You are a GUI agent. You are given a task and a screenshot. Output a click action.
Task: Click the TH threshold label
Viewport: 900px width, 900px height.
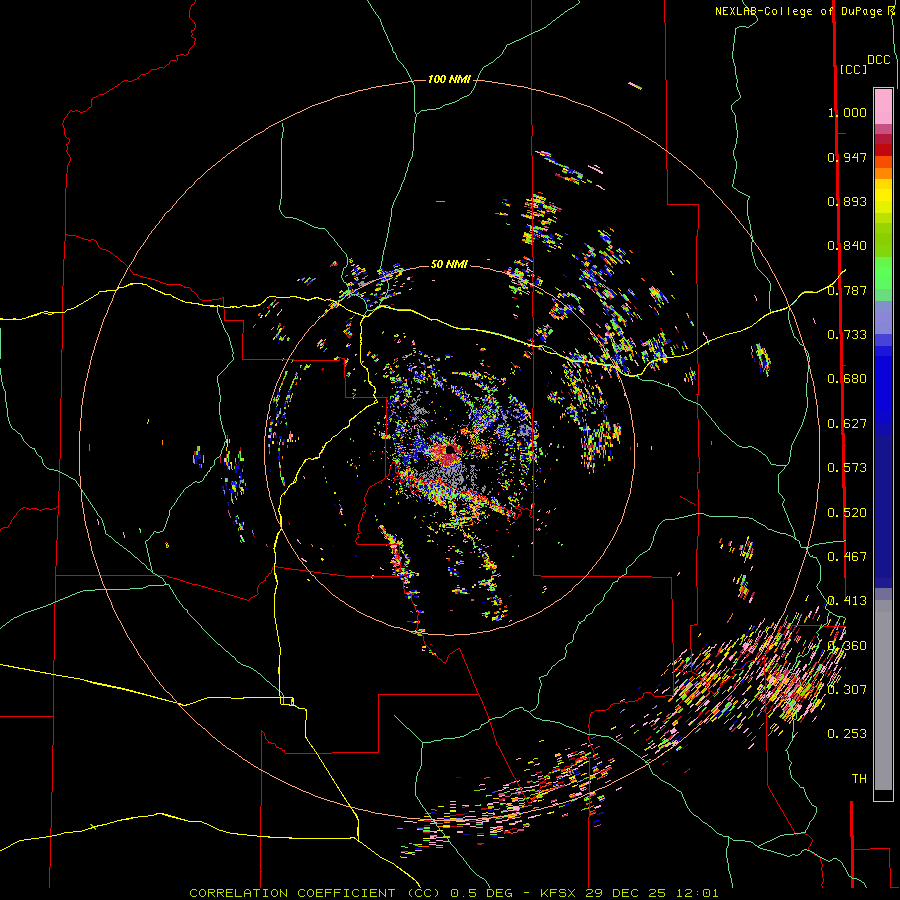(x=859, y=779)
